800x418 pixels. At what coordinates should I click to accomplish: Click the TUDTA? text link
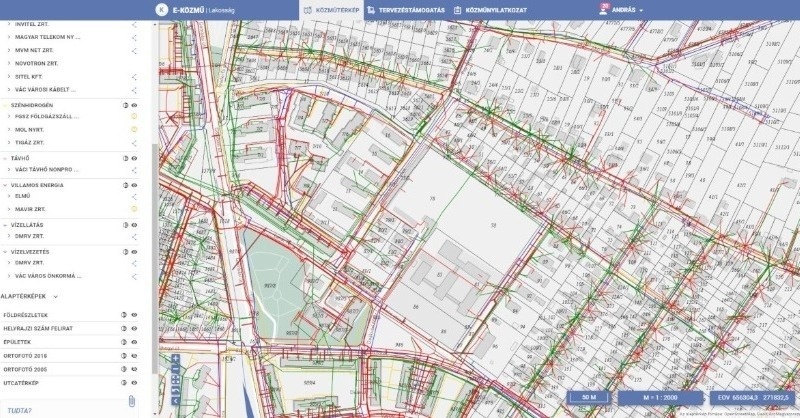pos(17,410)
